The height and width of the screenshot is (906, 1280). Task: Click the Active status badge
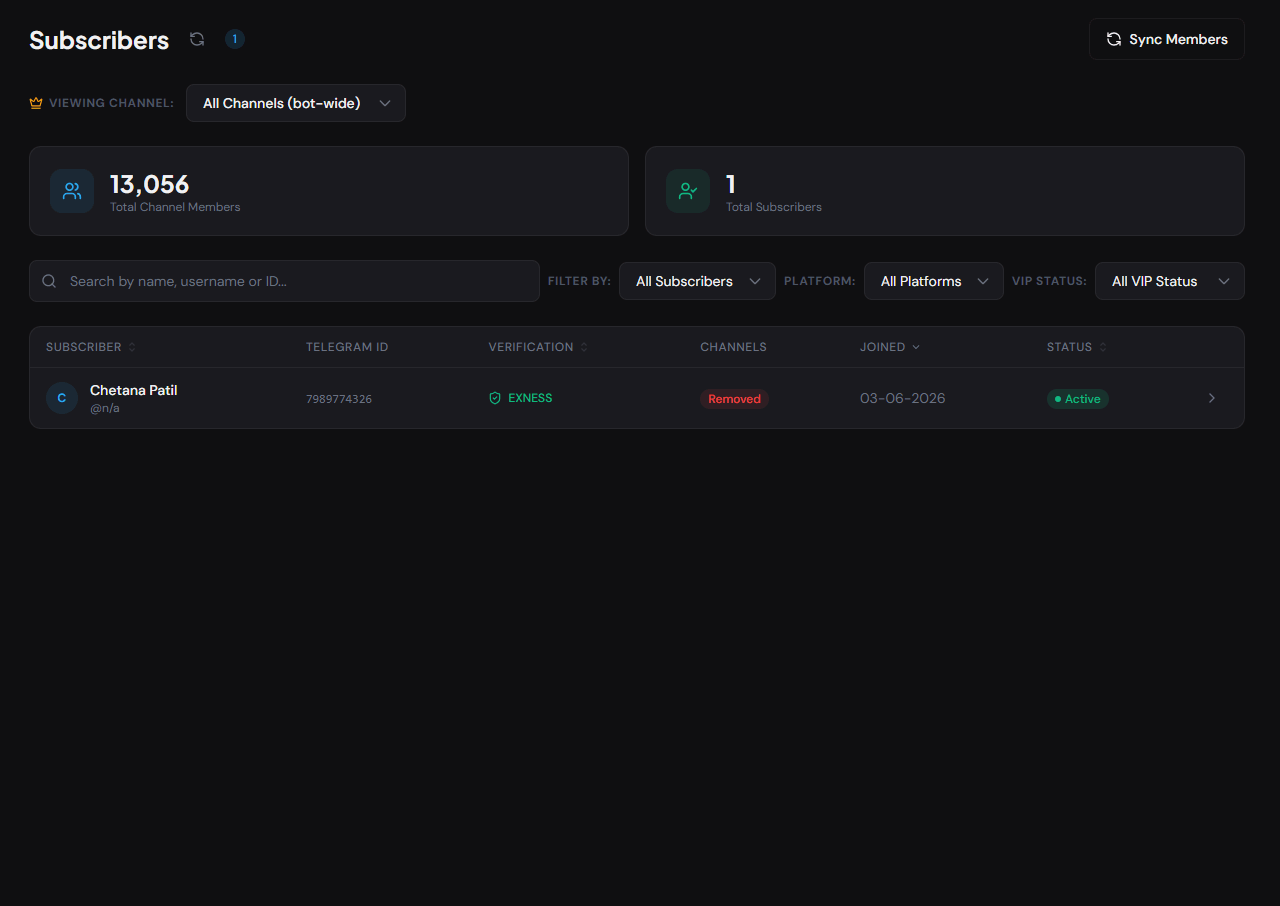coord(1078,399)
